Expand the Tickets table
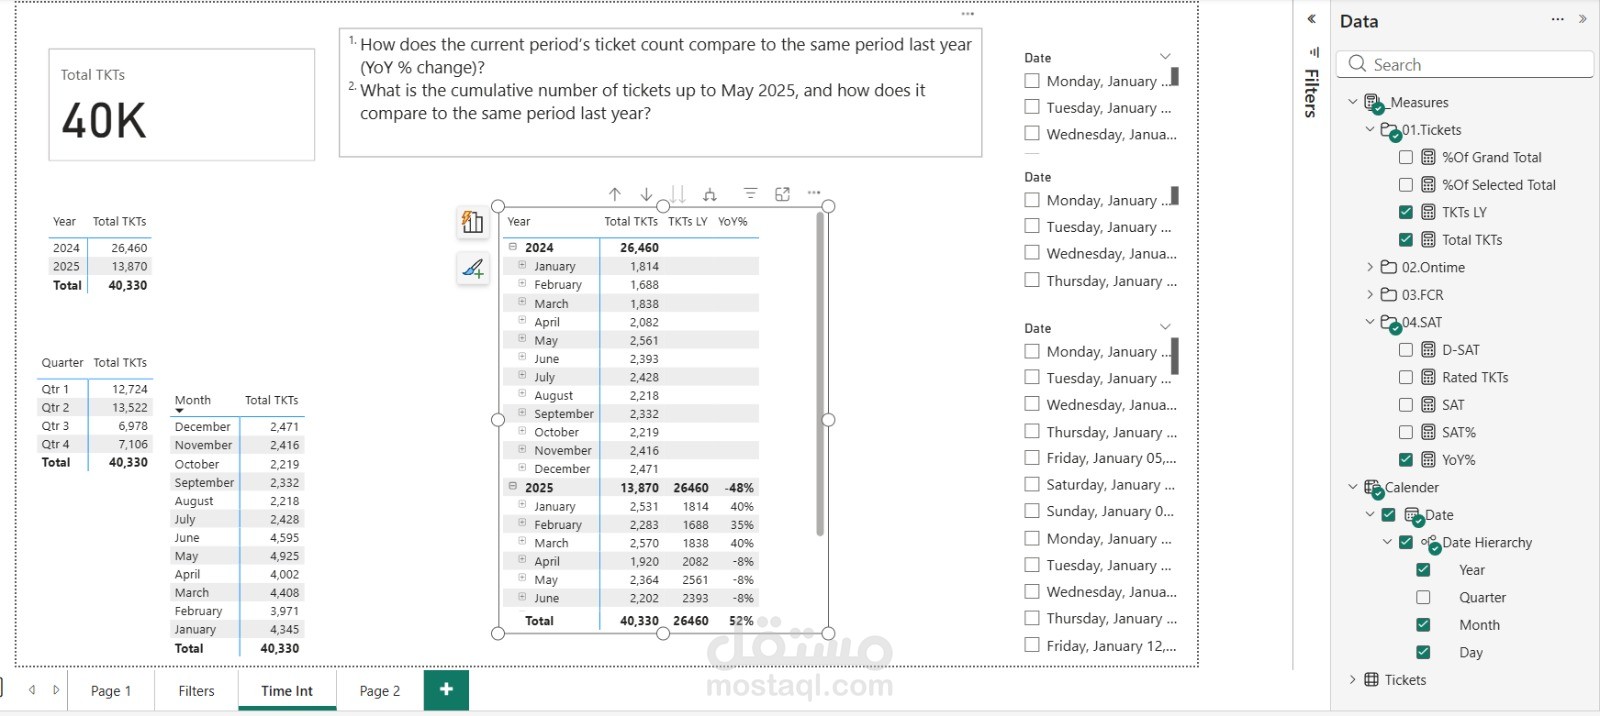Screen dimensions: 1600x716 tap(1353, 680)
